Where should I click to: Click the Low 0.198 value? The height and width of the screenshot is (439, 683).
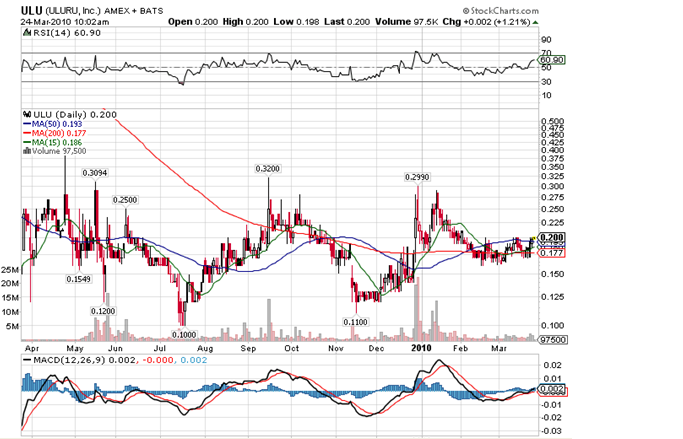click(296, 22)
